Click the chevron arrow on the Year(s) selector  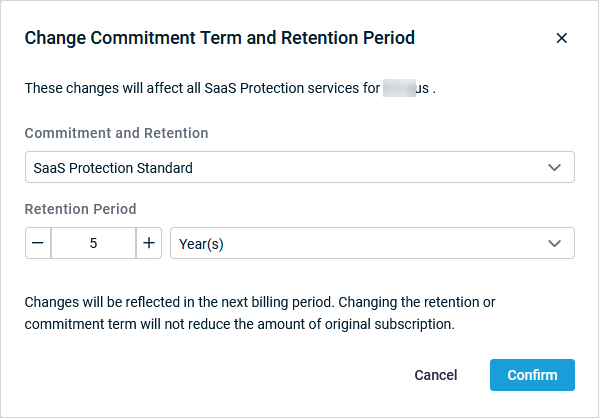(x=554, y=243)
